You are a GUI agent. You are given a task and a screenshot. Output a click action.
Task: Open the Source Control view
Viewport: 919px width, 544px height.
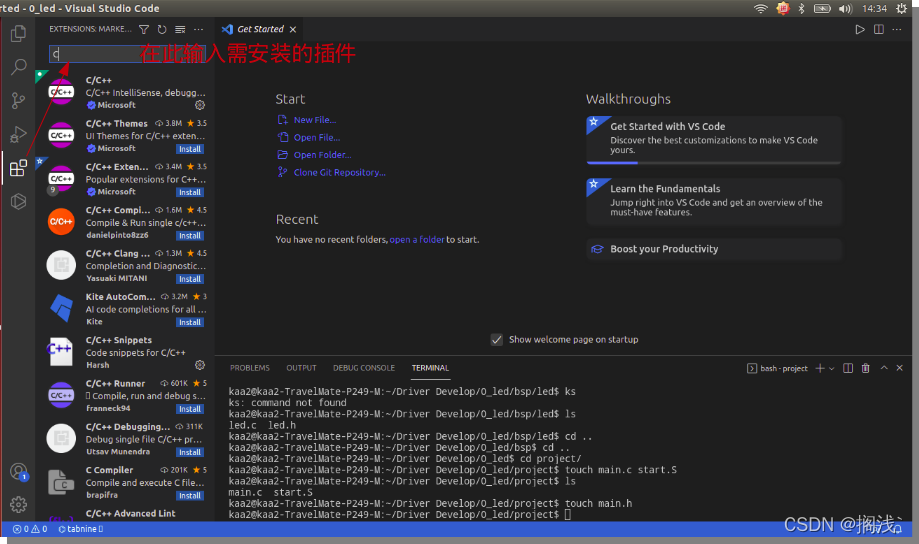18,101
